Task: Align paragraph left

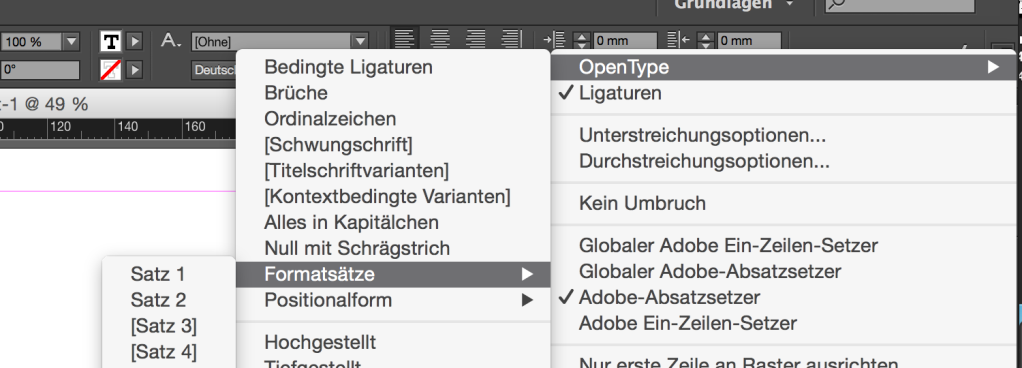Action: click(x=405, y=39)
